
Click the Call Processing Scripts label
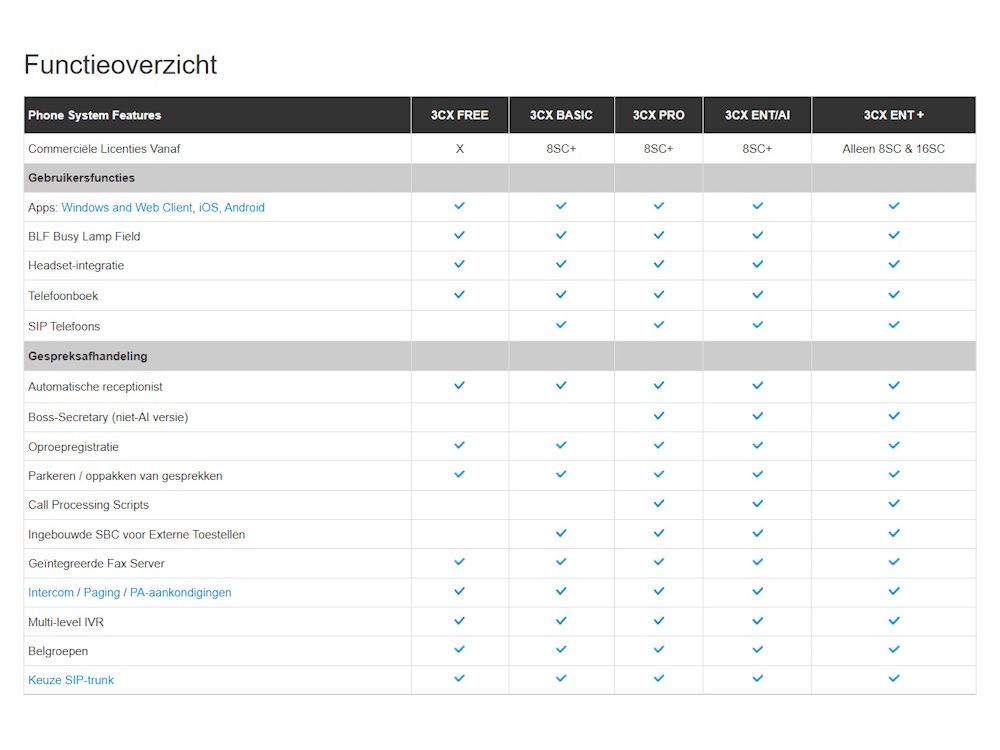(x=89, y=504)
